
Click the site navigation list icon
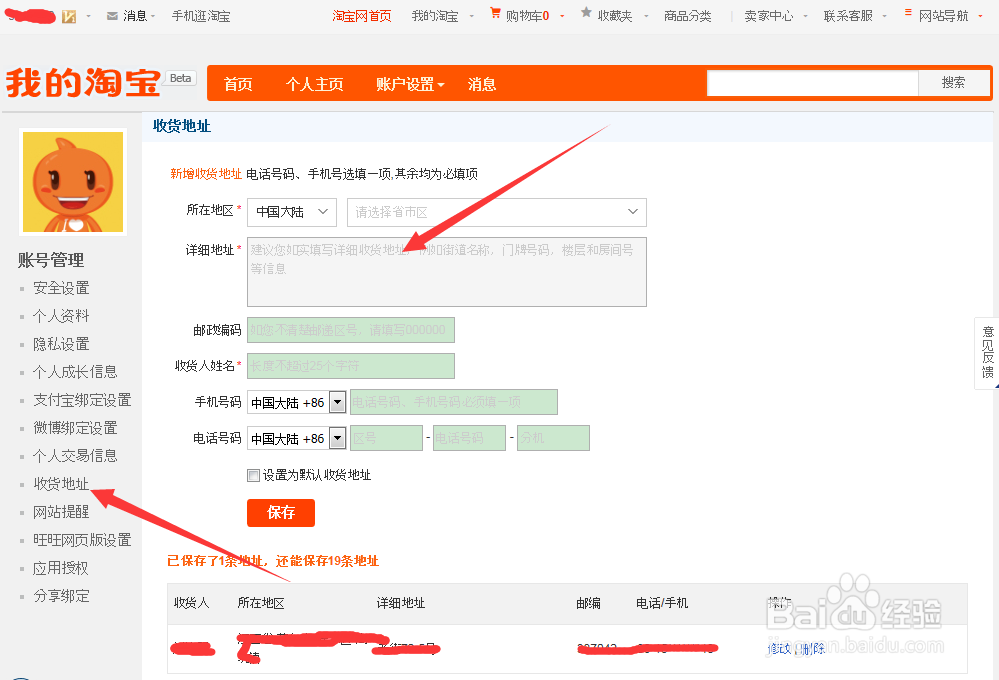(908, 13)
